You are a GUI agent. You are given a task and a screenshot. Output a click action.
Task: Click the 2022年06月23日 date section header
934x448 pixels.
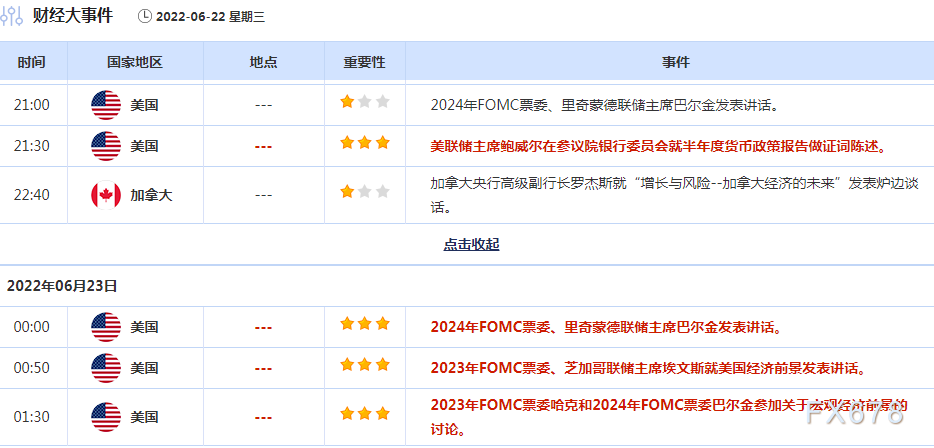(x=62, y=286)
